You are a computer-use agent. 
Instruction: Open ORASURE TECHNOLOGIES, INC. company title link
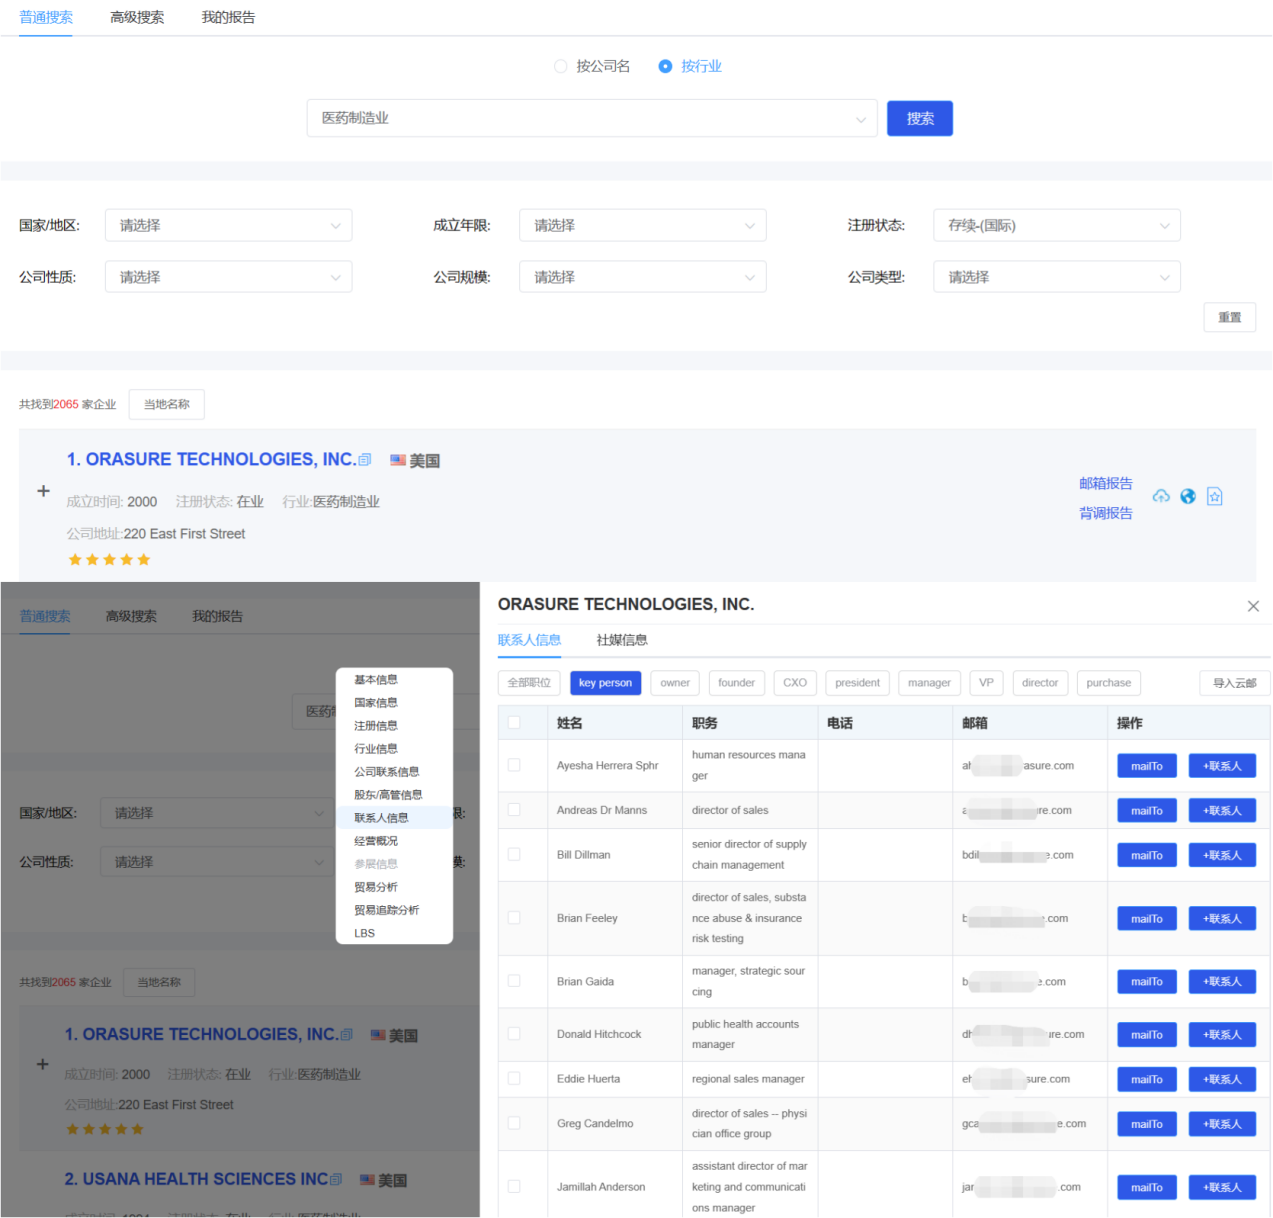211,459
